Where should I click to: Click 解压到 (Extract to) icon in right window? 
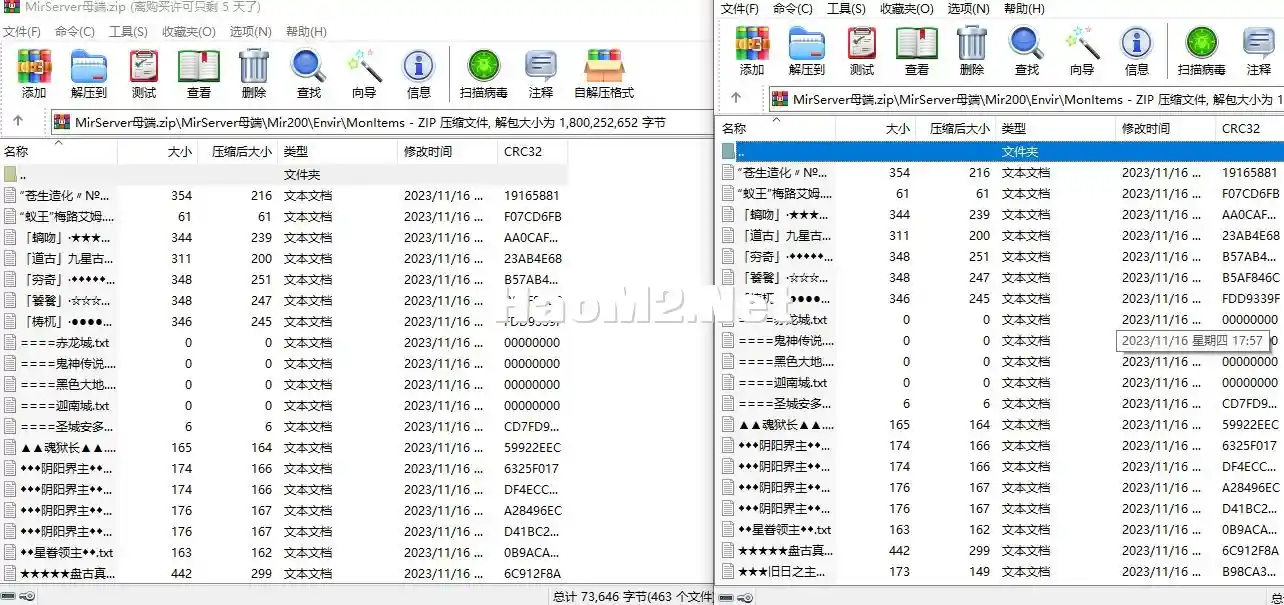(807, 51)
